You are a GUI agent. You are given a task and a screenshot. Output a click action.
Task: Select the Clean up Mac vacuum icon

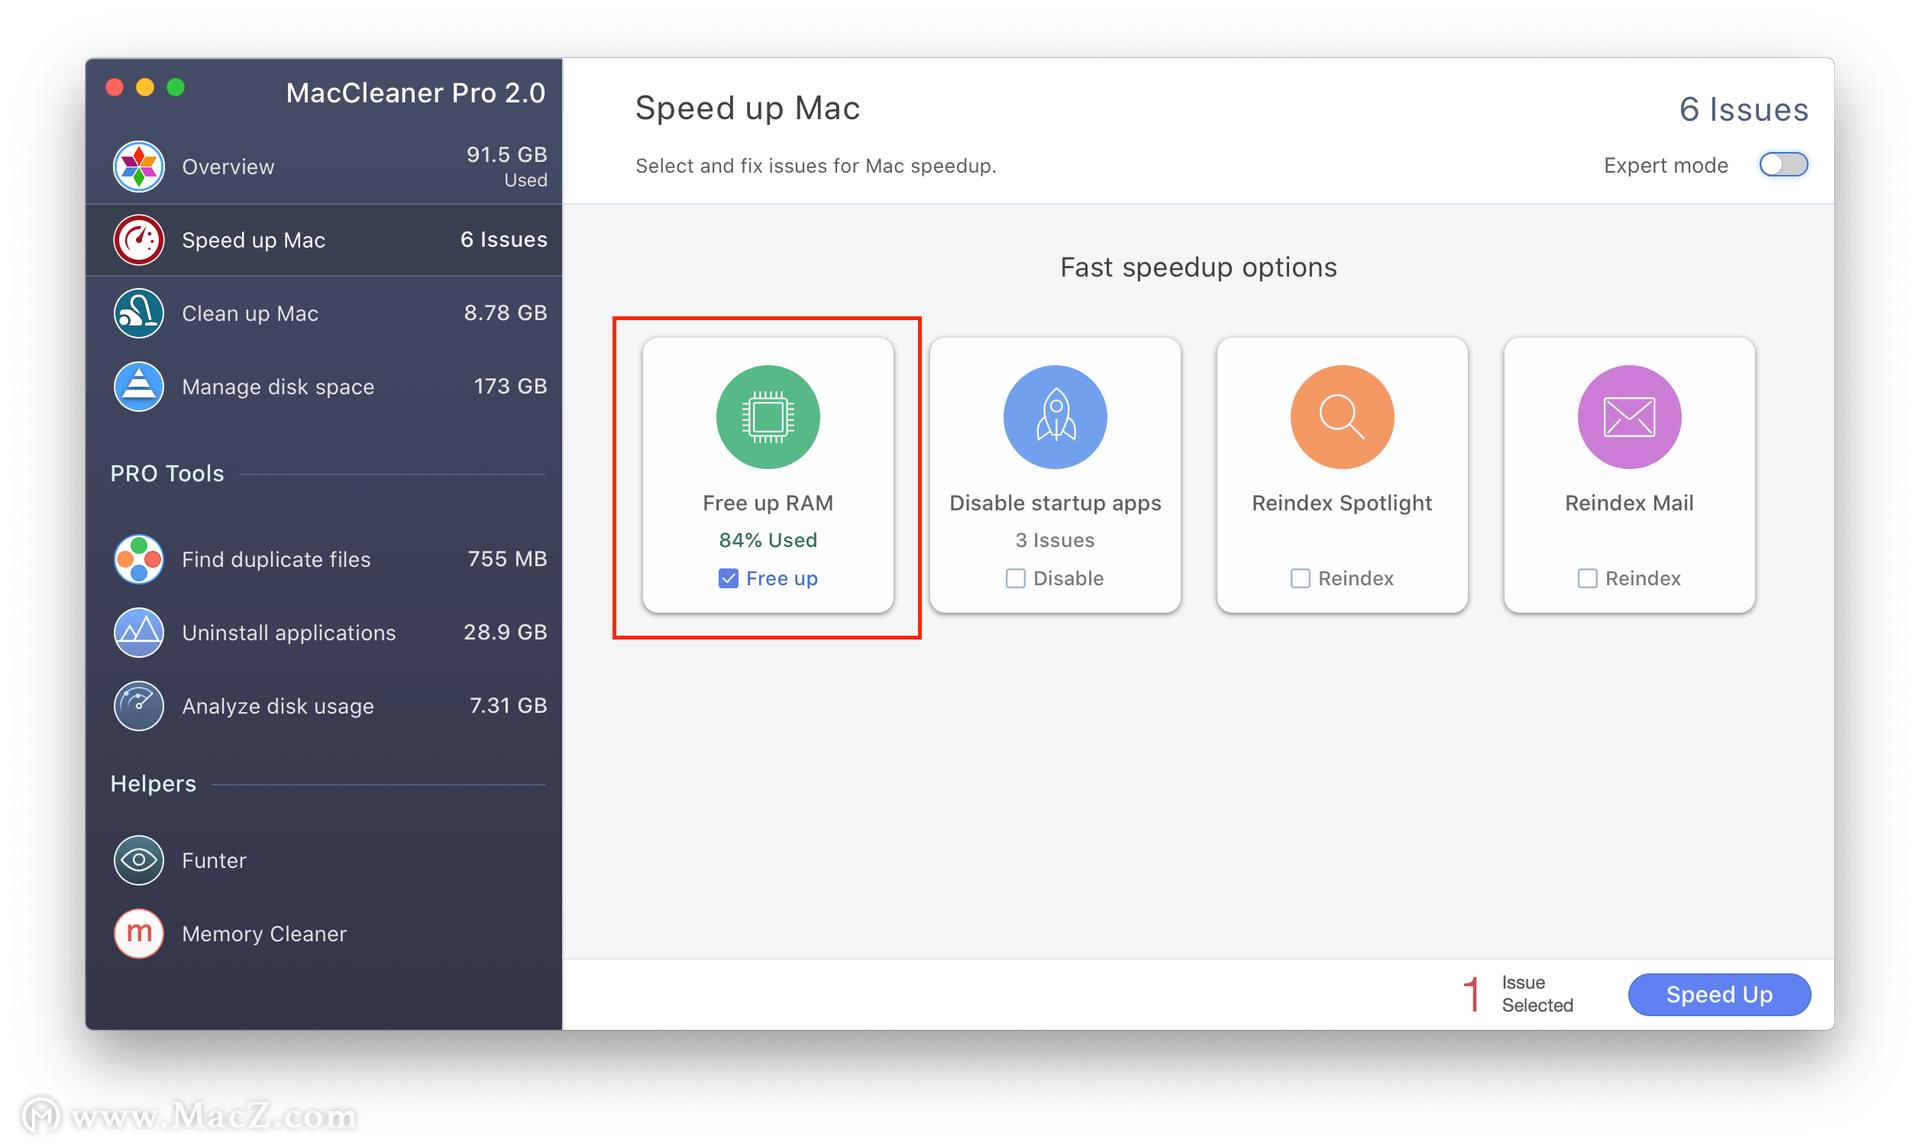tap(139, 313)
